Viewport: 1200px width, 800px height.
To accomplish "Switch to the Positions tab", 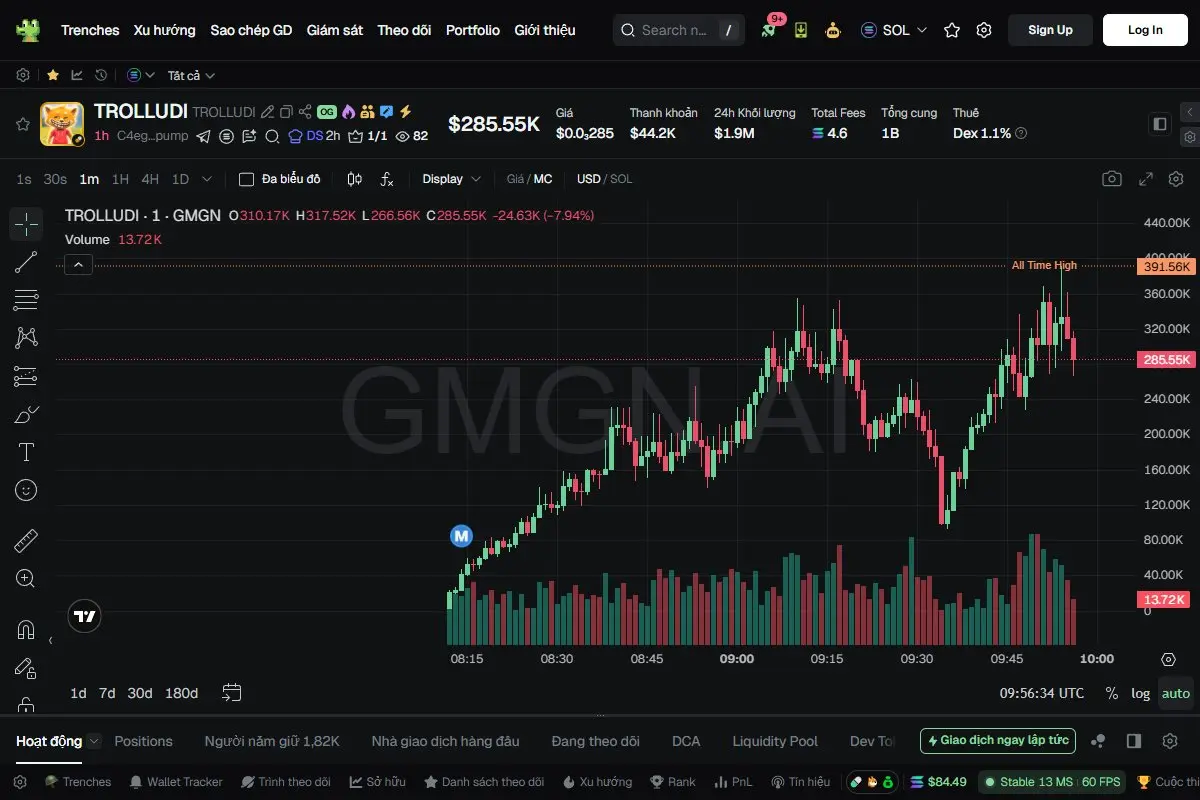I will [x=143, y=741].
